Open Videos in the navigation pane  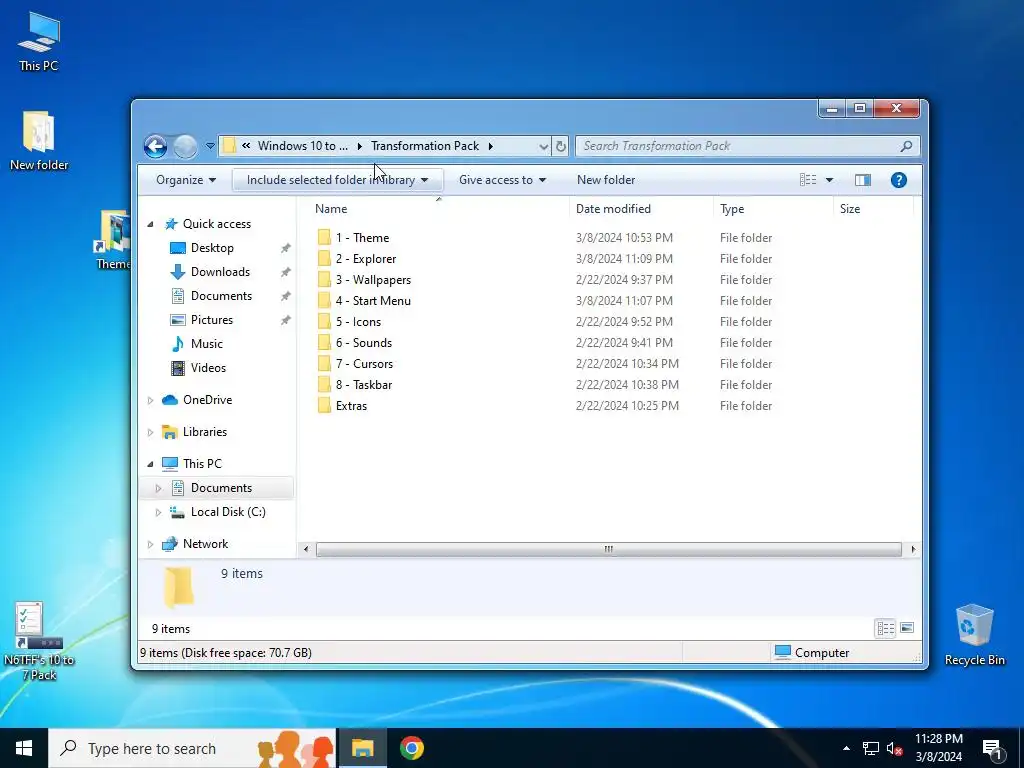coord(208,368)
